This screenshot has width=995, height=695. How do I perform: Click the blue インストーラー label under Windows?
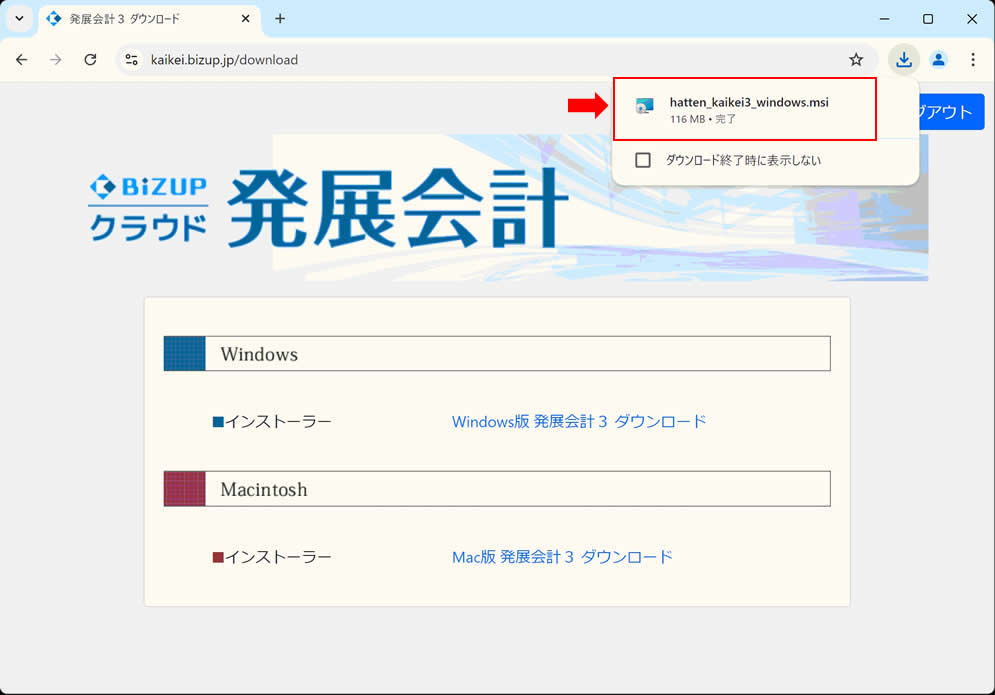click(272, 421)
